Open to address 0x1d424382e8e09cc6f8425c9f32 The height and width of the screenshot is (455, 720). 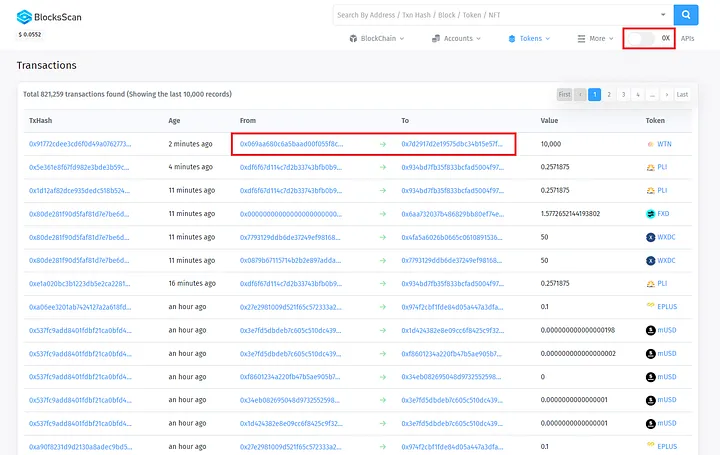pyautogui.click(x=452, y=330)
